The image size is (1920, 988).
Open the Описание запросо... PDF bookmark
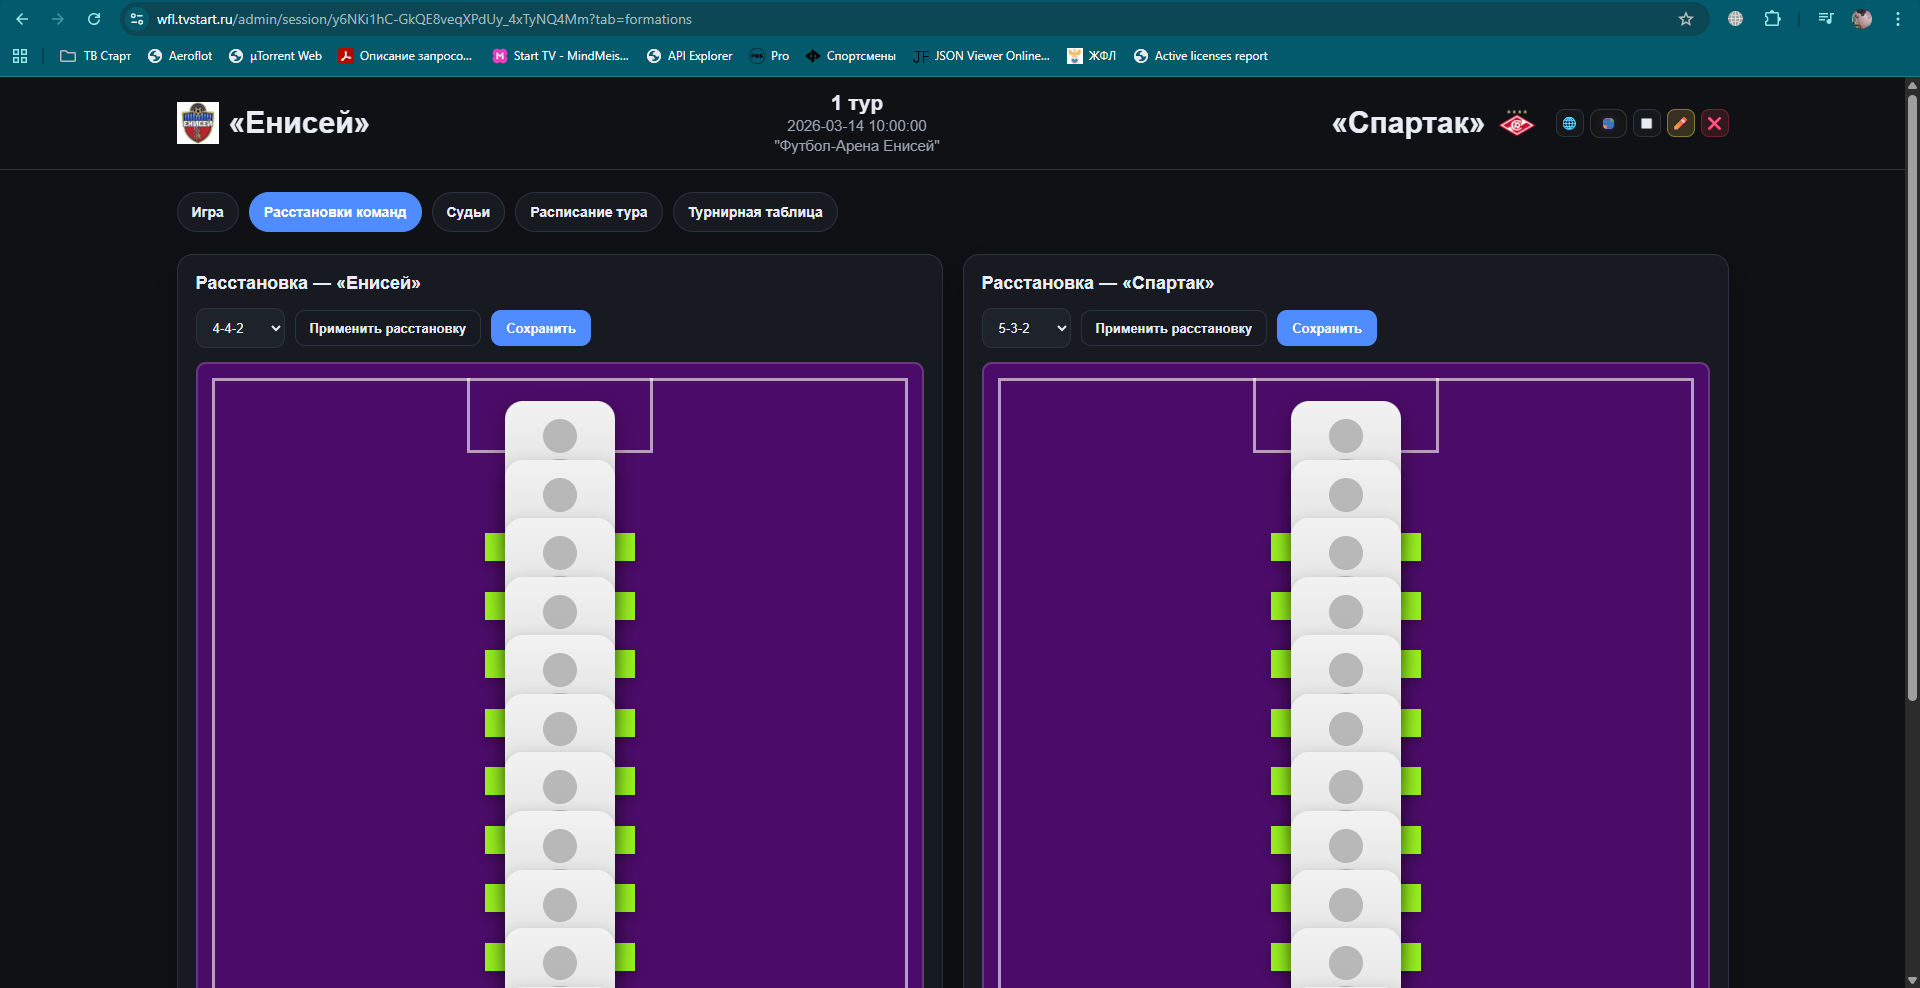(x=405, y=56)
